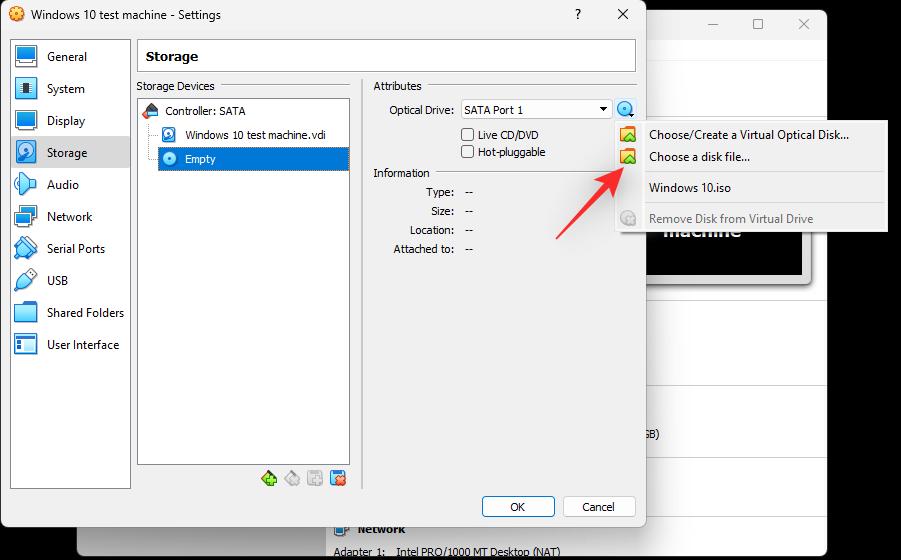Click the optical disk chooser icon
The image size is (901, 560).
click(625, 109)
